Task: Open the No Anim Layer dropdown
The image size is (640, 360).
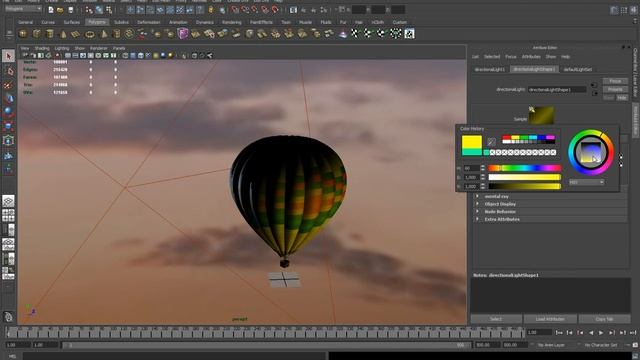Action: click(x=551, y=345)
